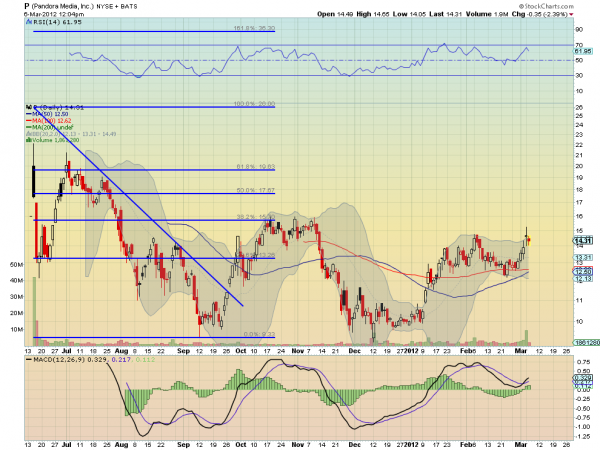Click the 10M volume axis label

(x=16, y=329)
